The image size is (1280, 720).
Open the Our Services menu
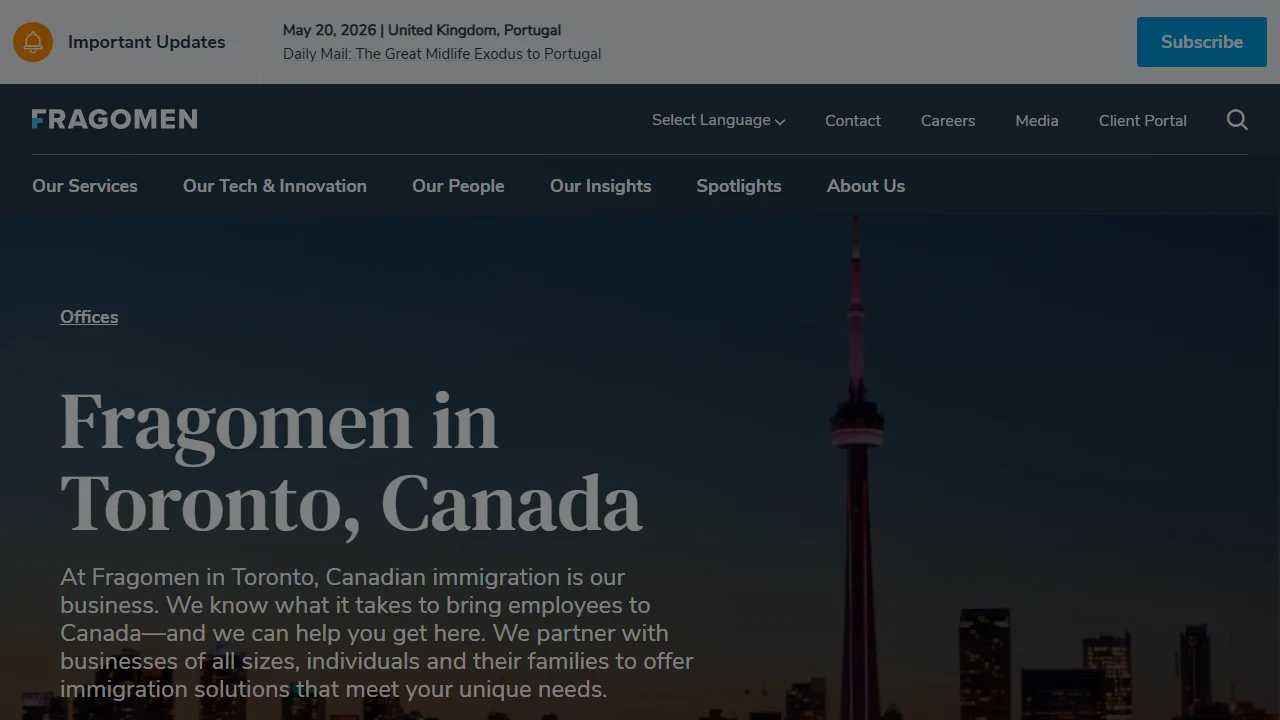85,186
